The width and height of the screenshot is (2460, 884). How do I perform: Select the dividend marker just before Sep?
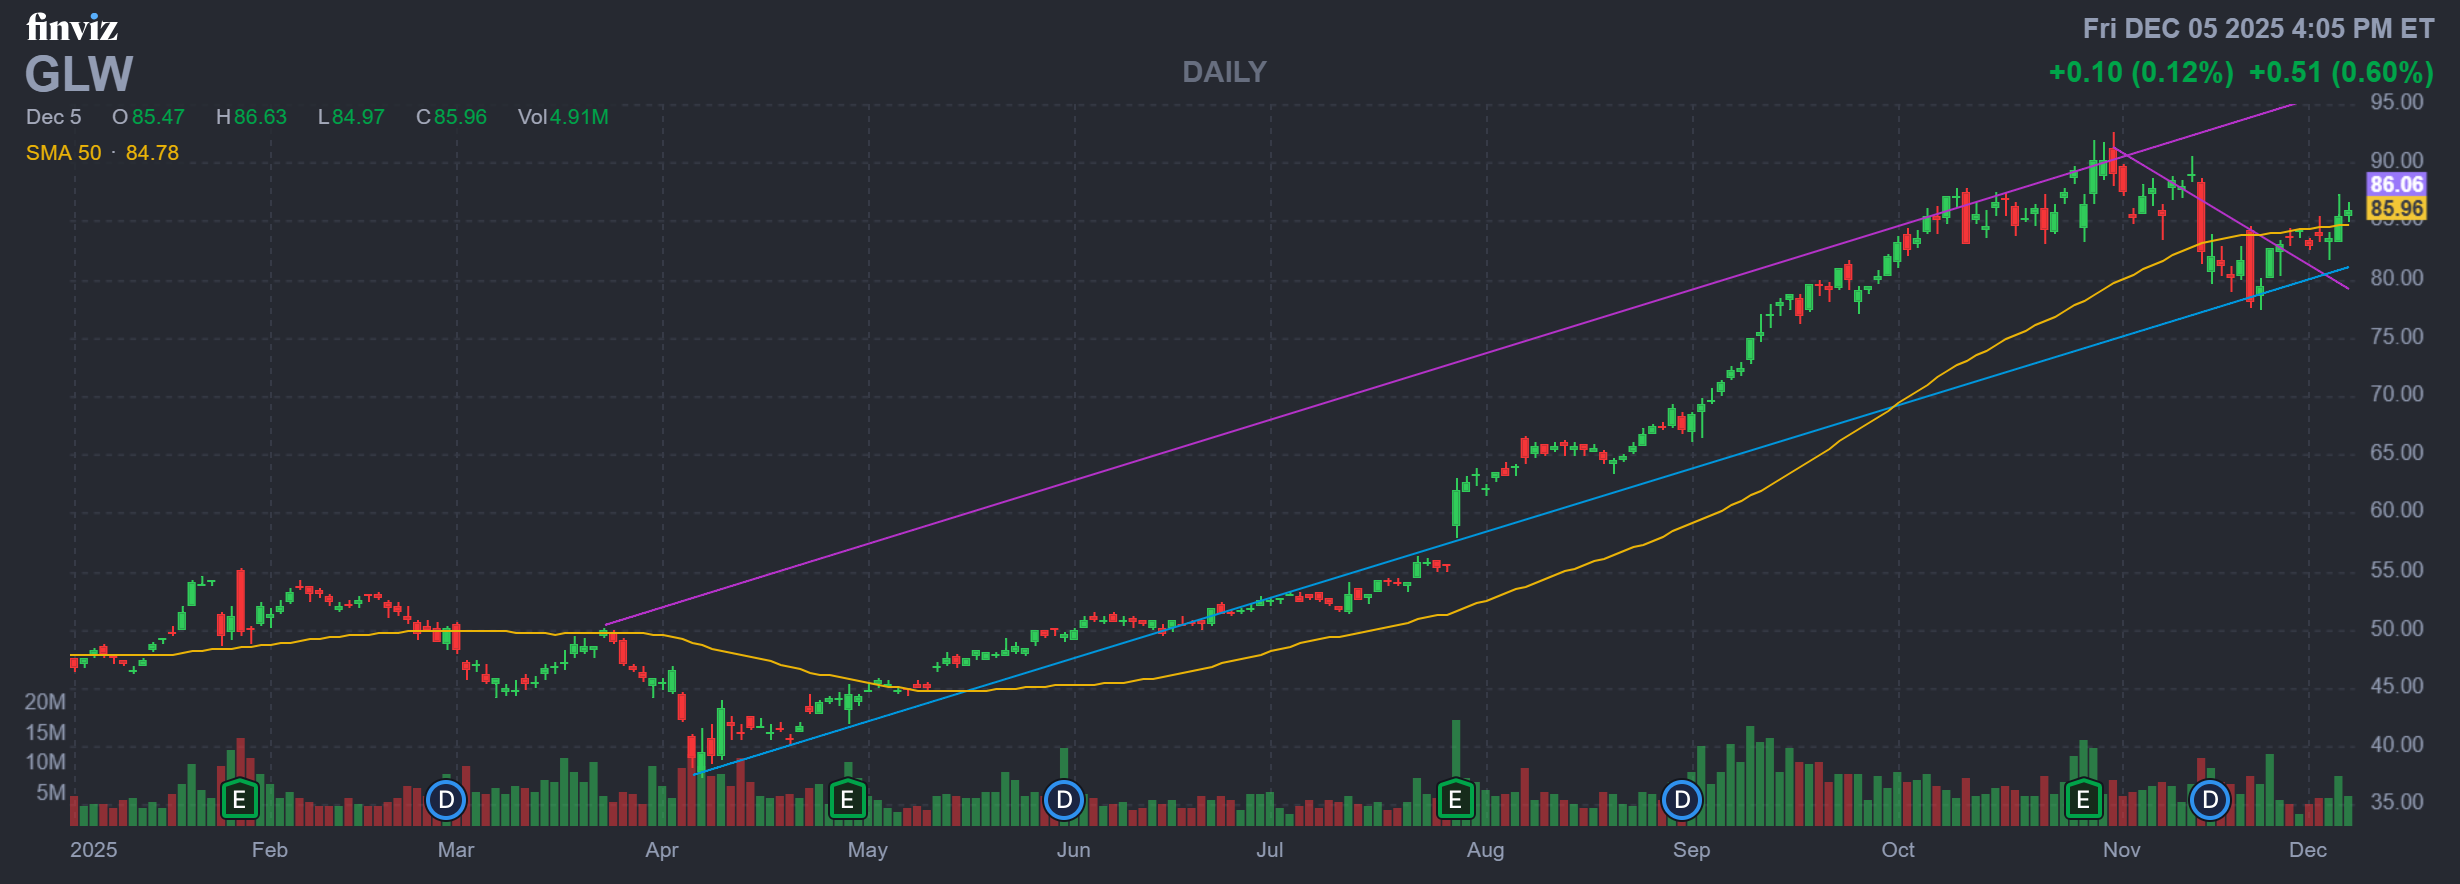tap(1682, 800)
